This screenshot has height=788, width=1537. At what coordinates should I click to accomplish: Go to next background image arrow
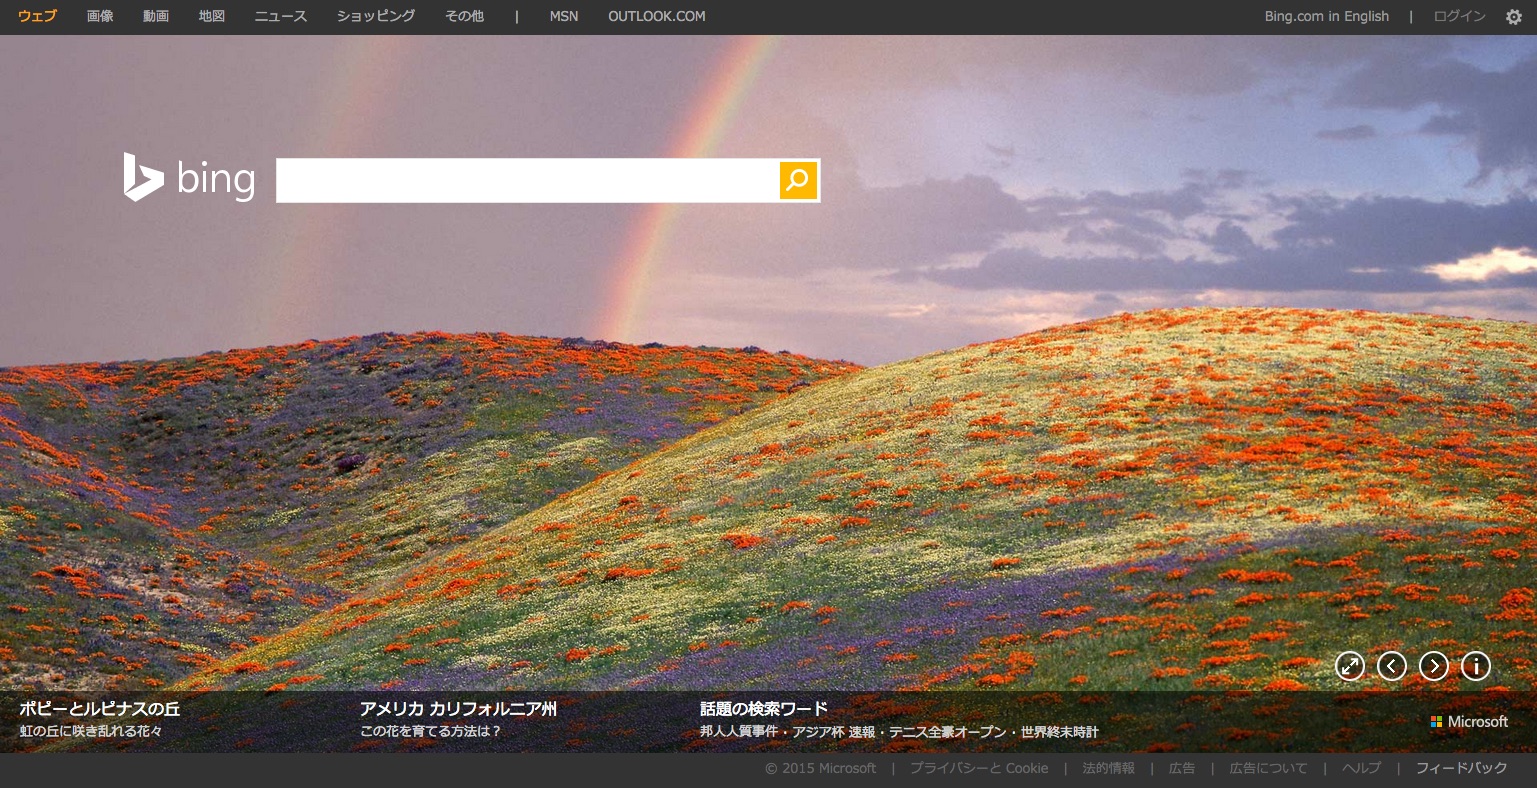click(1434, 666)
